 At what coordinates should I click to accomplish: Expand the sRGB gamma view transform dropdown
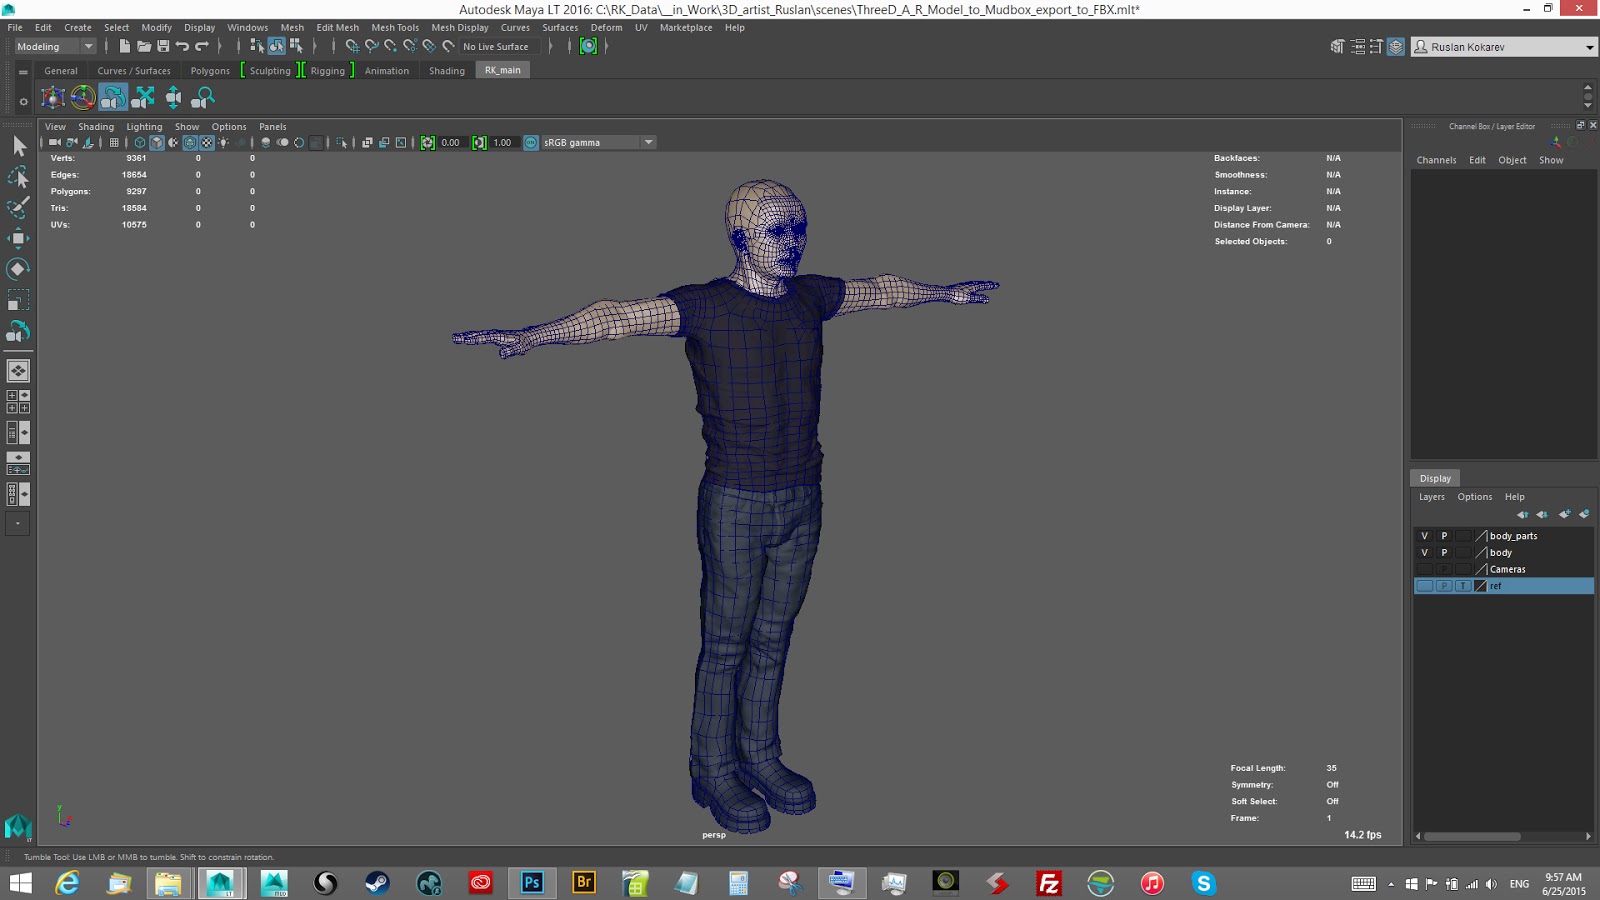[648, 142]
